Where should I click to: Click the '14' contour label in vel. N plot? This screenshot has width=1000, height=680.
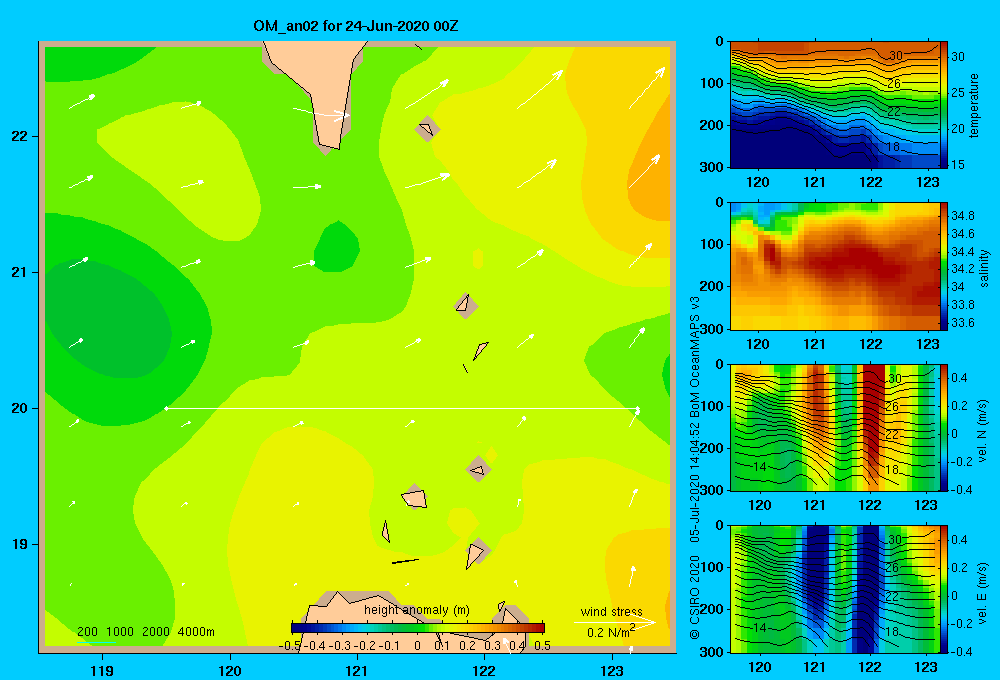[759, 466]
